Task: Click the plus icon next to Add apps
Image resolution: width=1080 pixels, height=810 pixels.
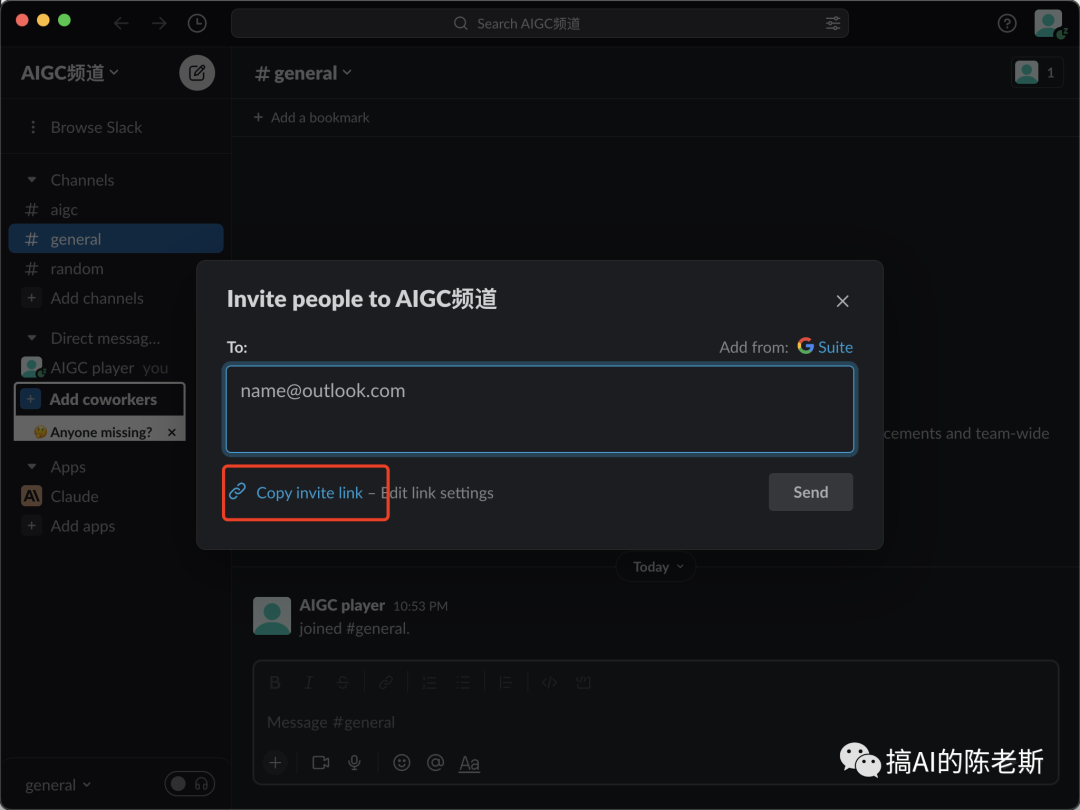Action: (x=32, y=526)
